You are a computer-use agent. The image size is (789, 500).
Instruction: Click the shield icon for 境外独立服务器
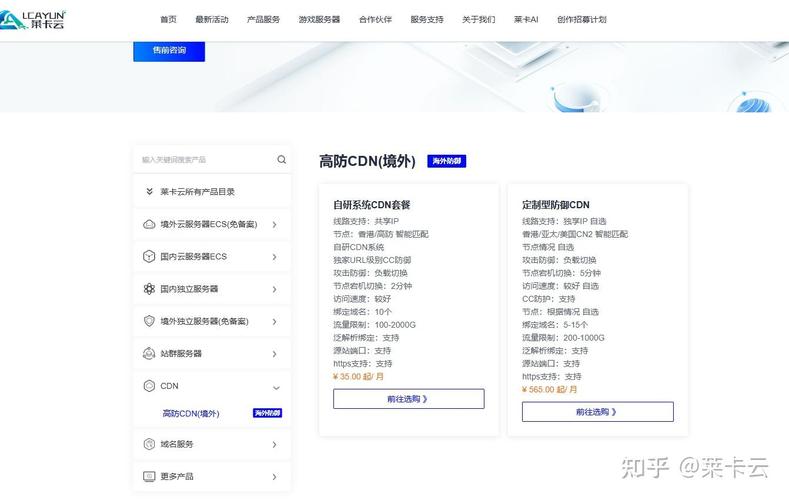pos(149,321)
